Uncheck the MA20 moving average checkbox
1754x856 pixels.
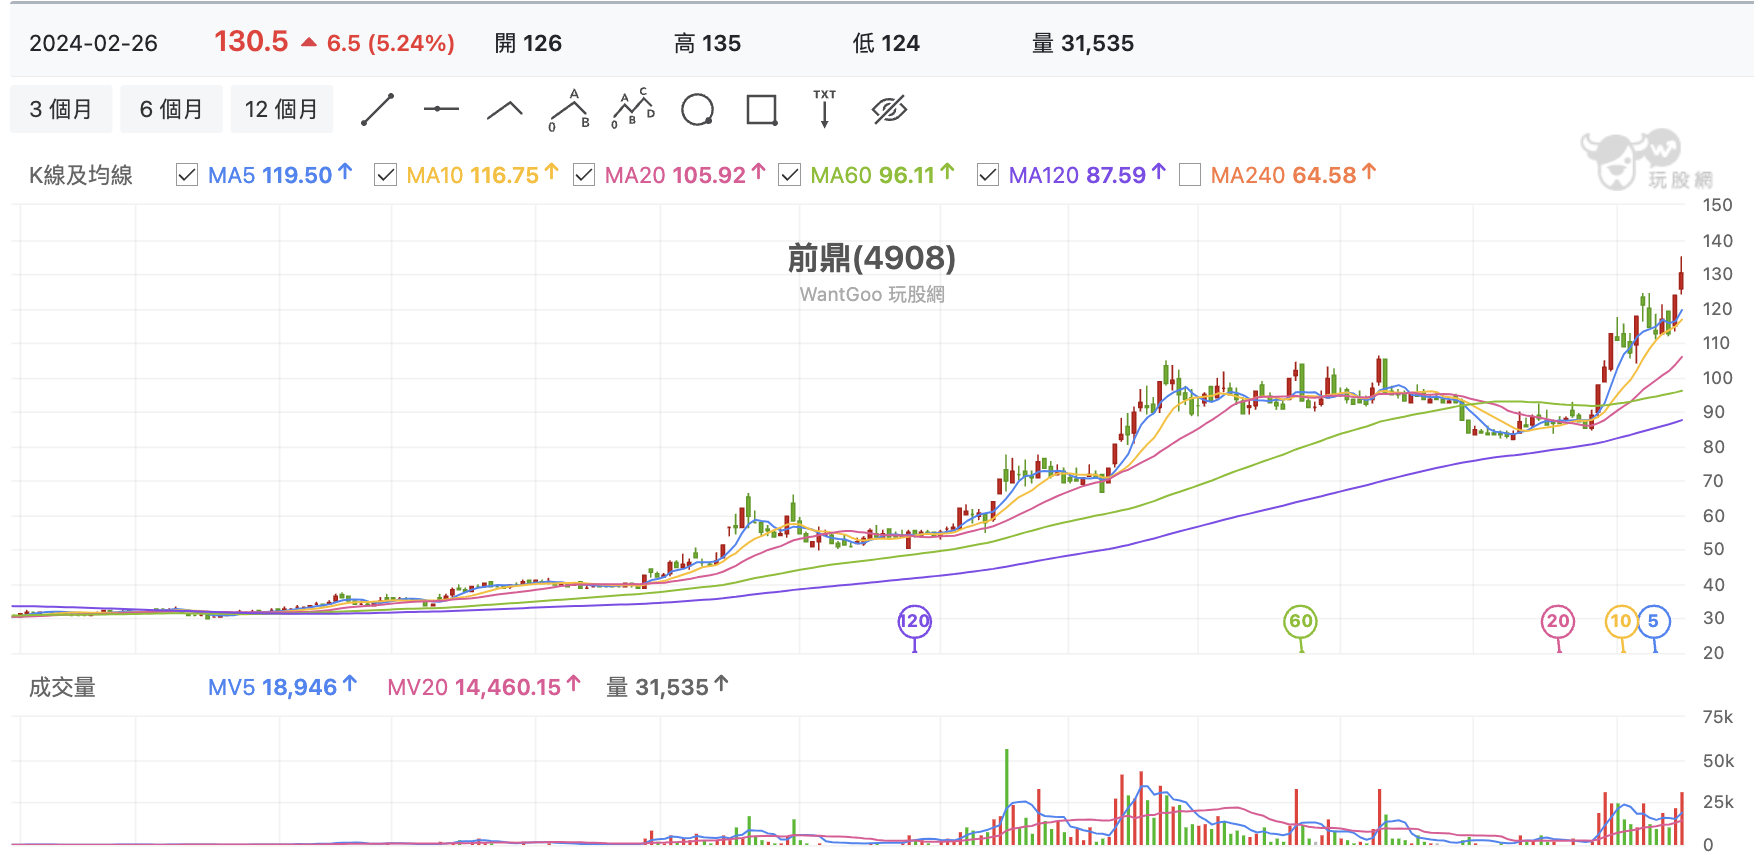[x=584, y=175]
